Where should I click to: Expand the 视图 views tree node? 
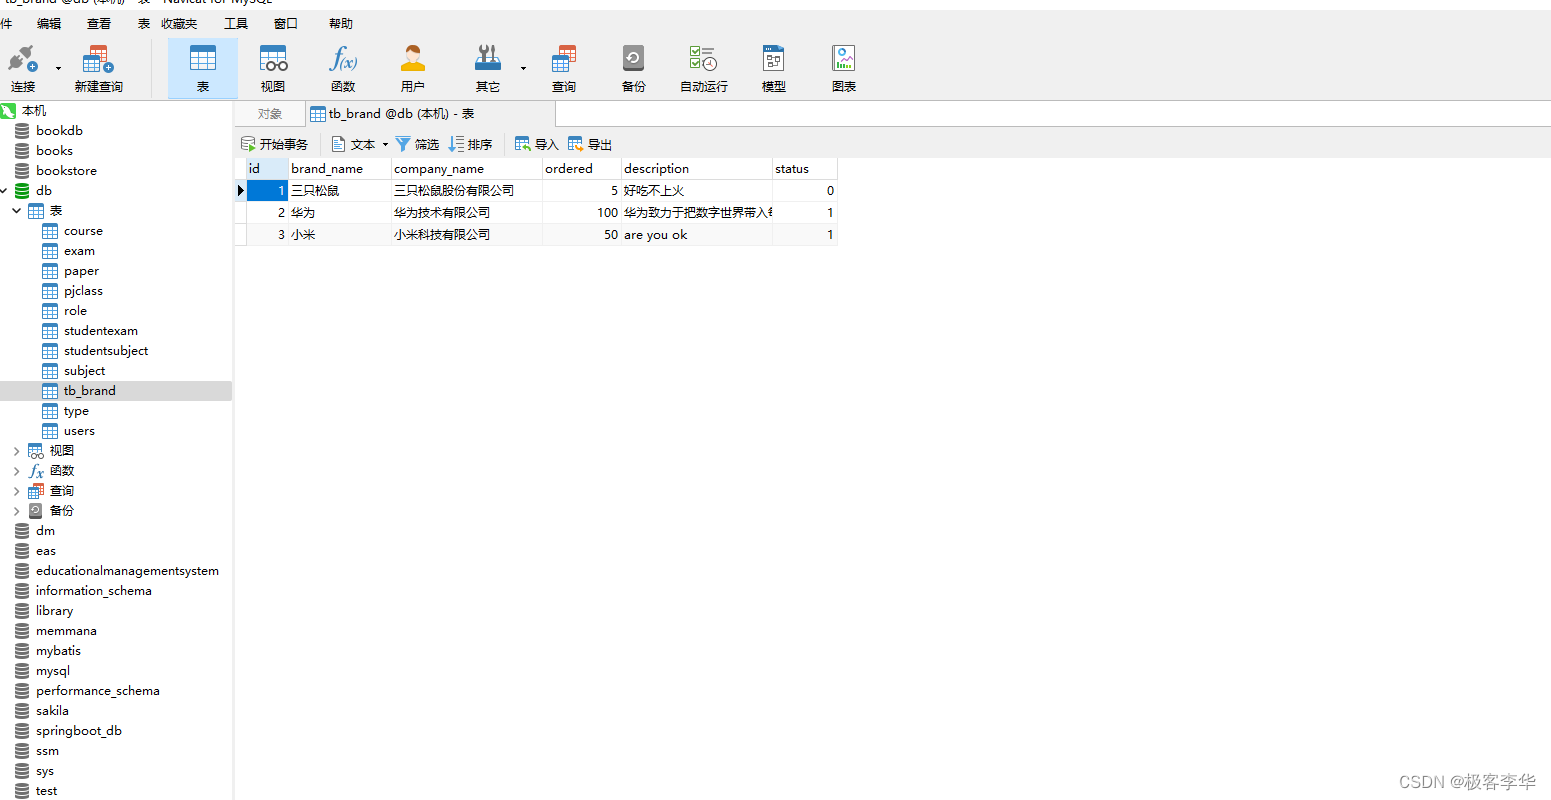(x=17, y=451)
